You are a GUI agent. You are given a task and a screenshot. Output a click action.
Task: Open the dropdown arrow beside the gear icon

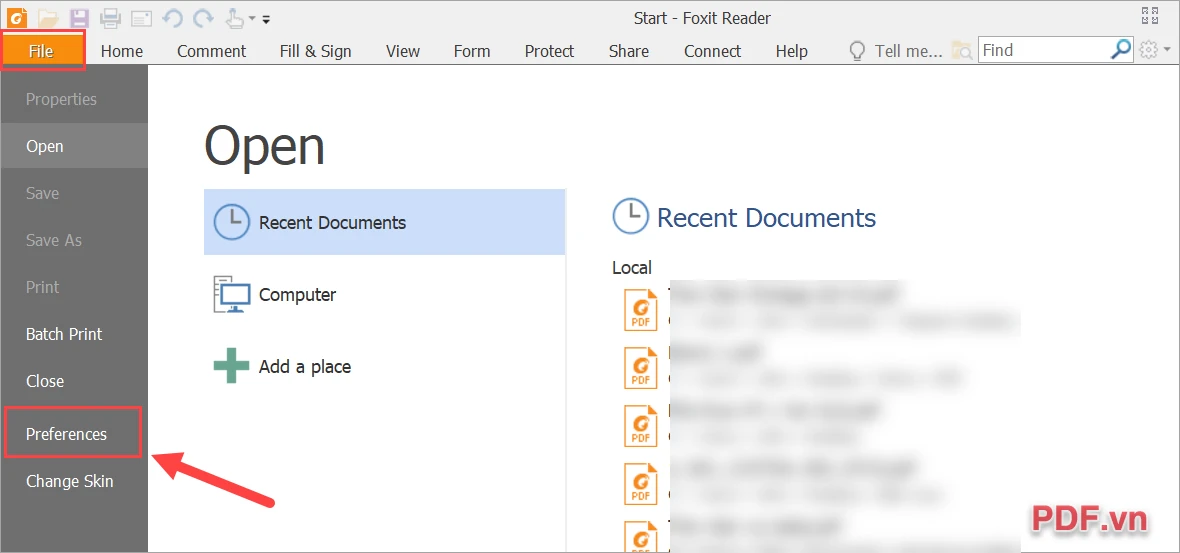tap(1166, 50)
